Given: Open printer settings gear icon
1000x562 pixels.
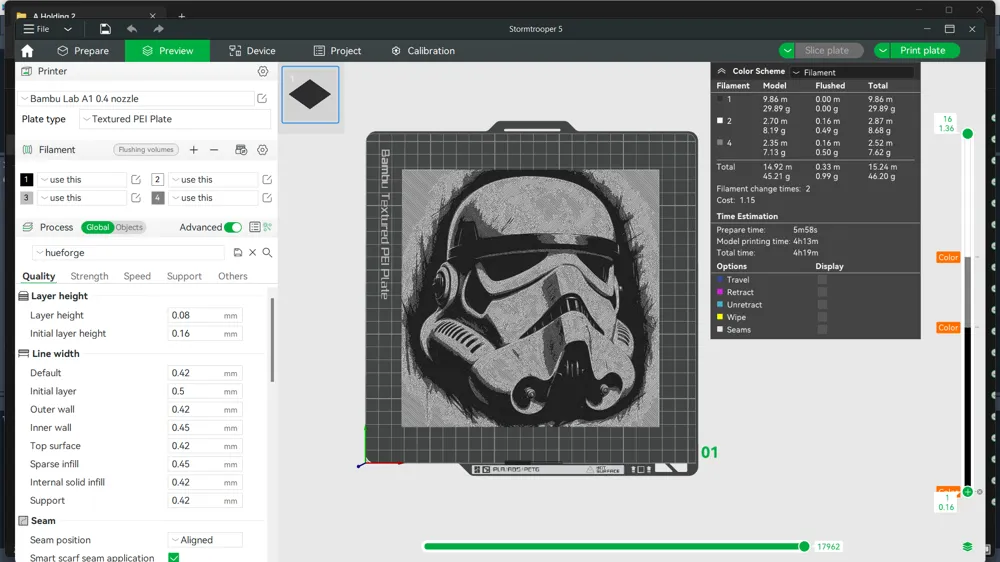Looking at the screenshot, I should pos(263,71).
